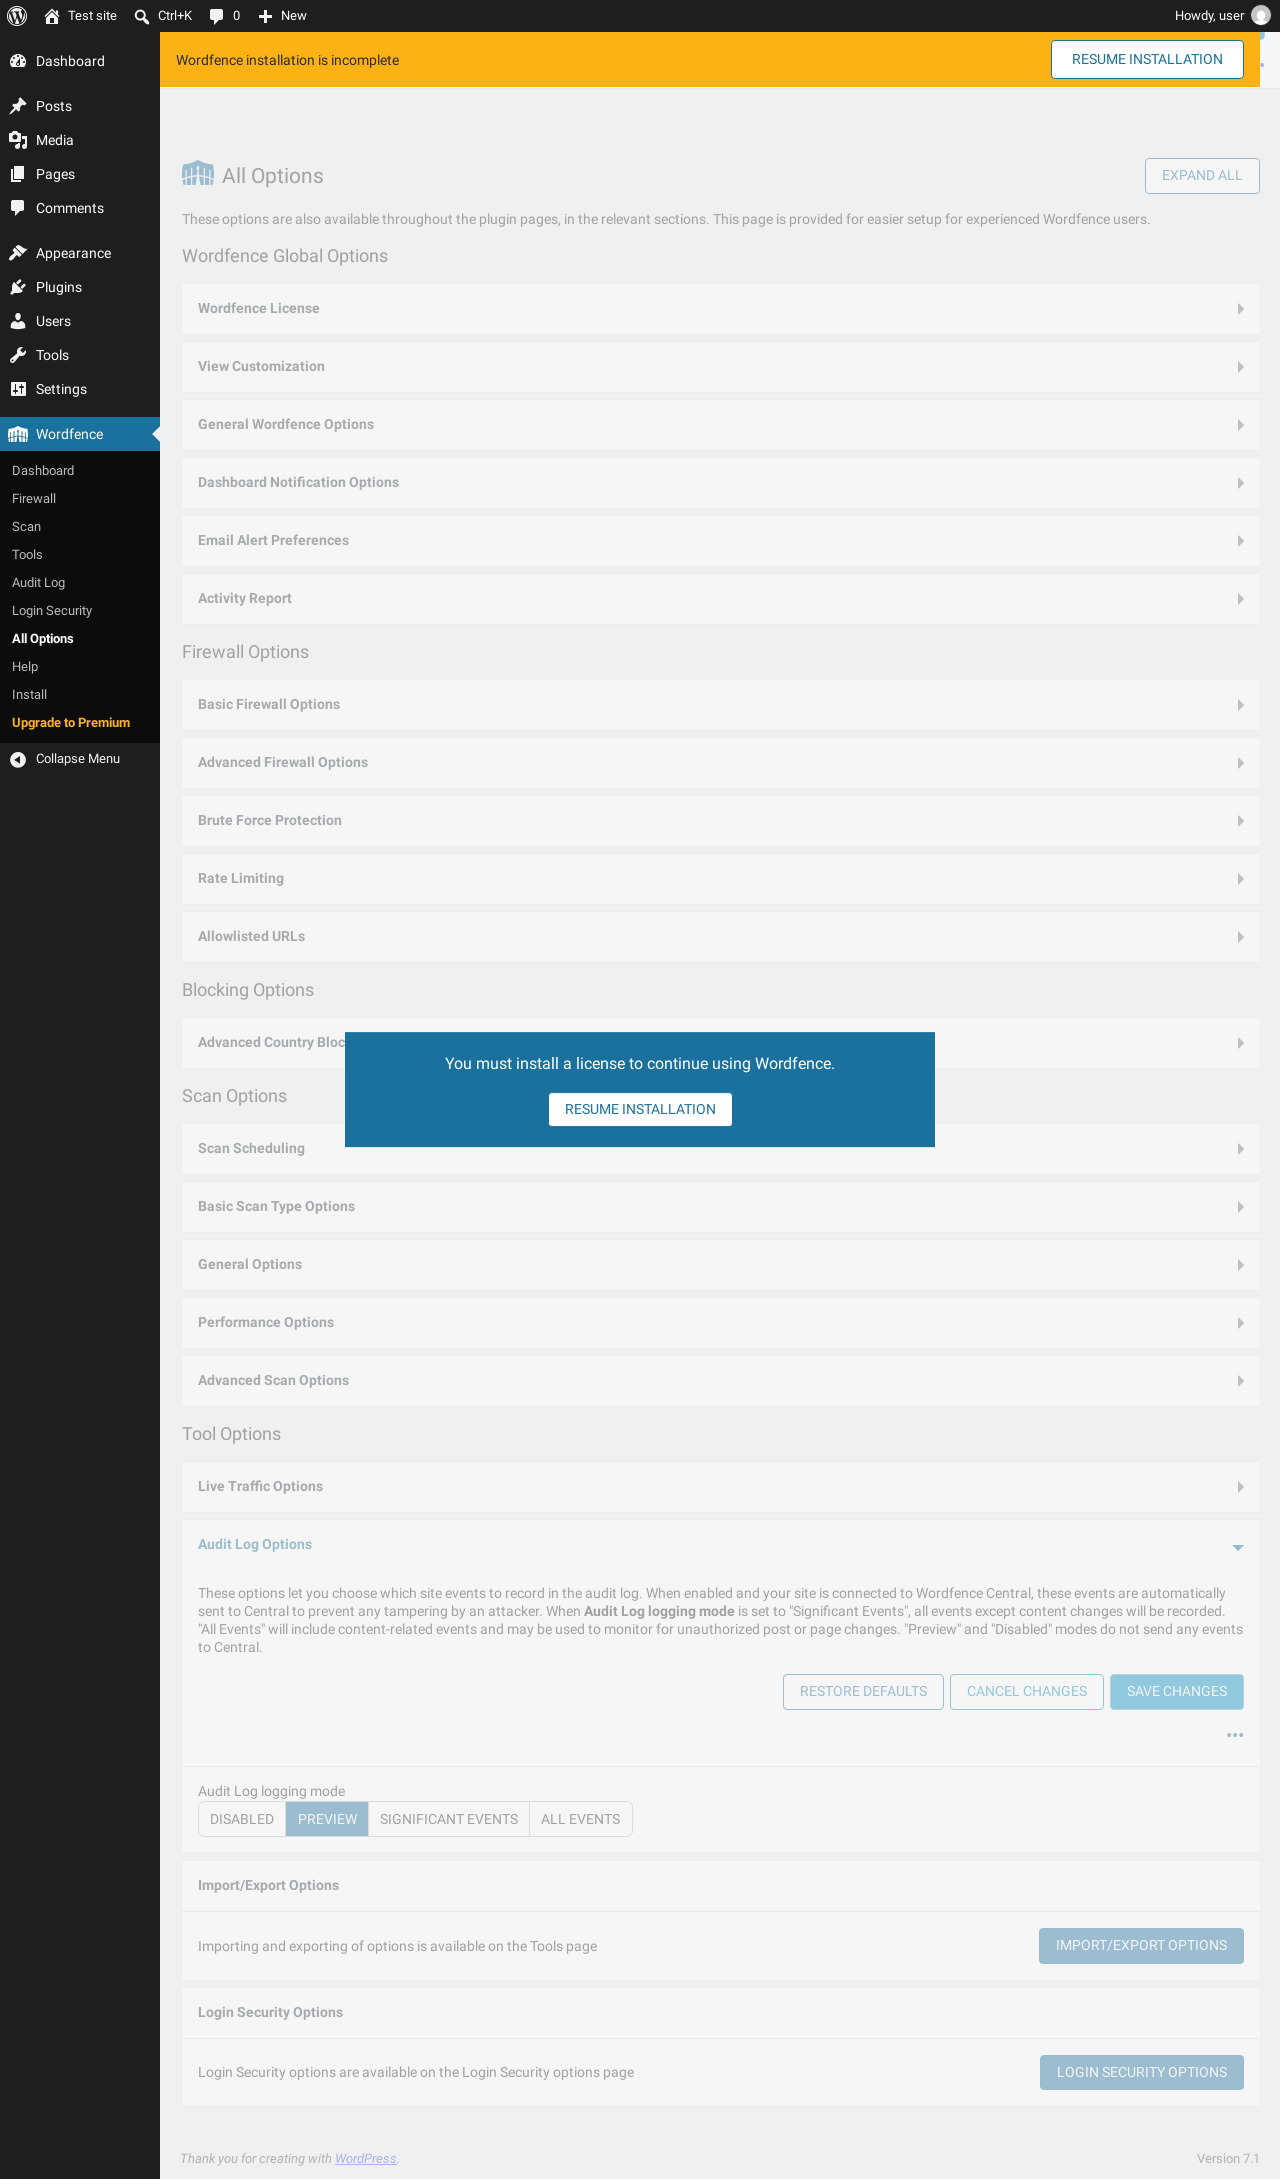Screen dimensions: 1280x2179
Task: Click the Restore Defaults button
Action: coord(863,1691)
